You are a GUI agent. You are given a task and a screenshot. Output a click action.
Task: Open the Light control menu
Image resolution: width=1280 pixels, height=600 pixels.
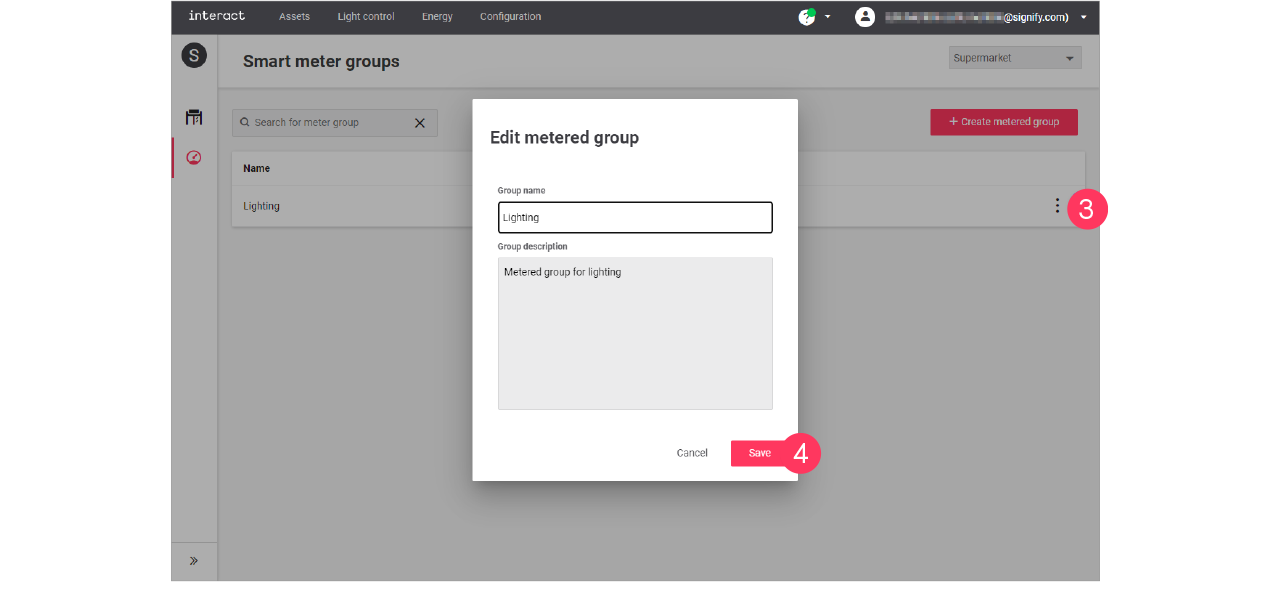point(366,17)
